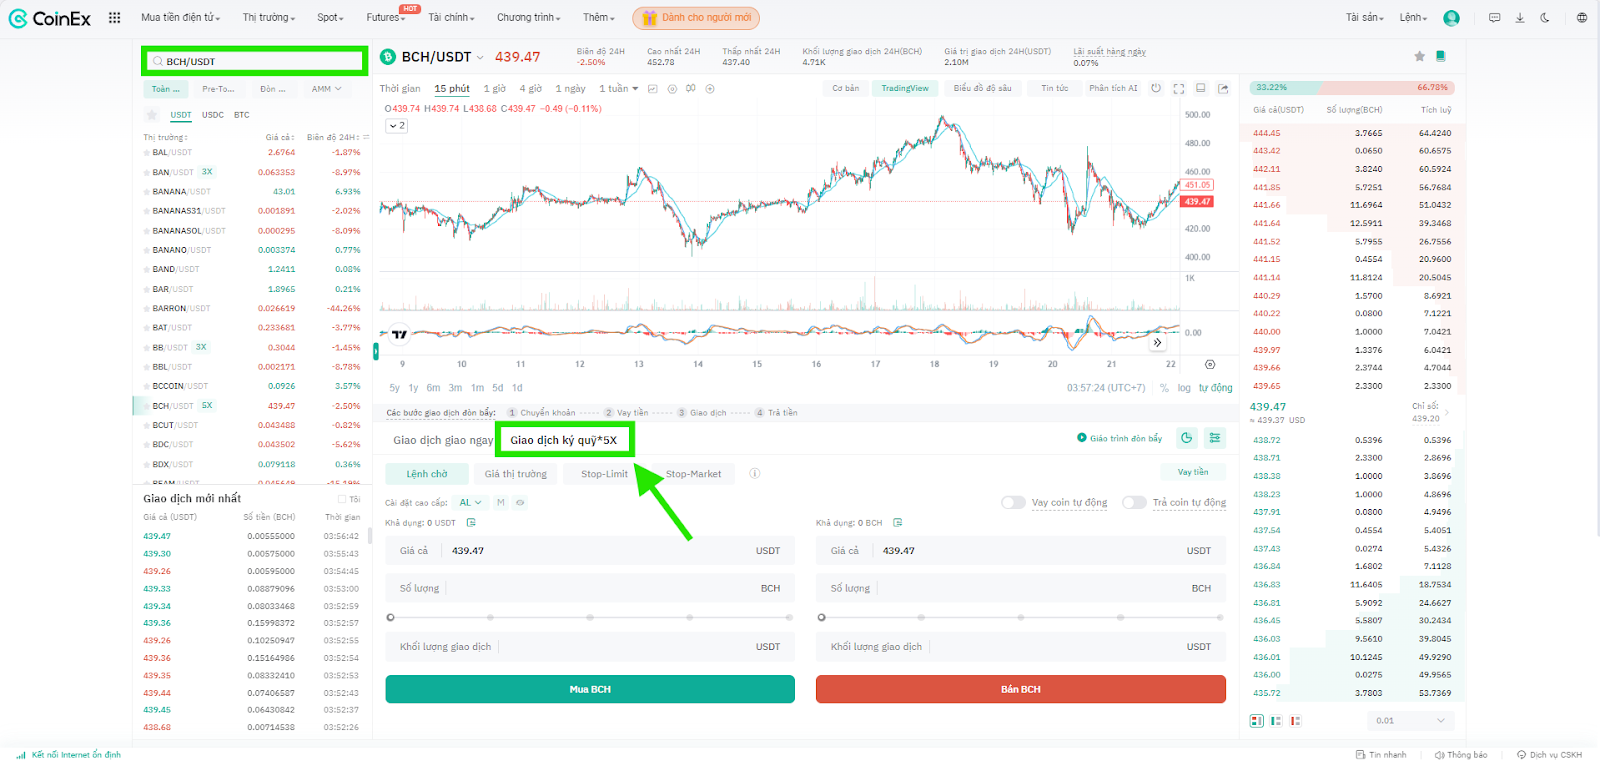Click the transfer icon next to Khả dụng 0 BCH
Screen dimensions: 1600x761
click(898, 523)
